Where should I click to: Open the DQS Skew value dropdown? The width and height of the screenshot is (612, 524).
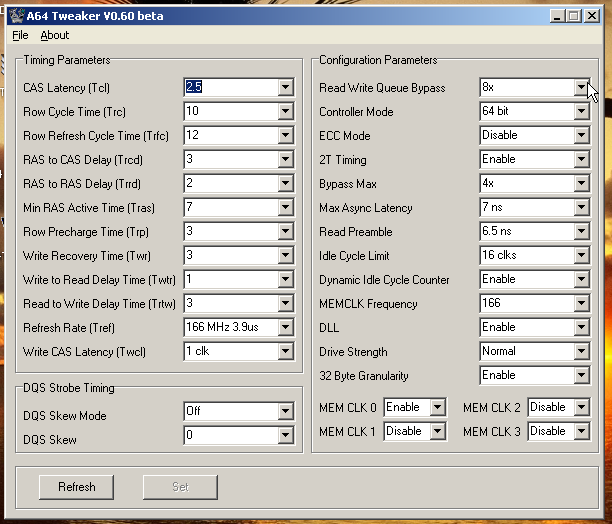coord(286,435)
